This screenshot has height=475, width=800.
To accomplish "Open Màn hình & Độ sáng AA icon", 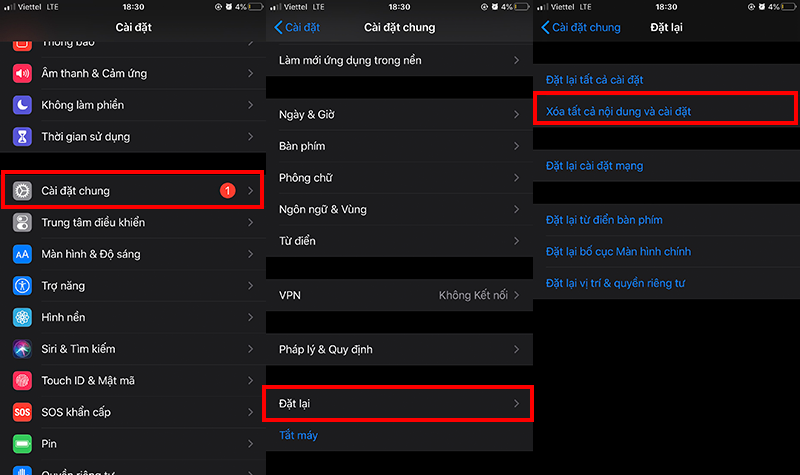I will point(22,254).
